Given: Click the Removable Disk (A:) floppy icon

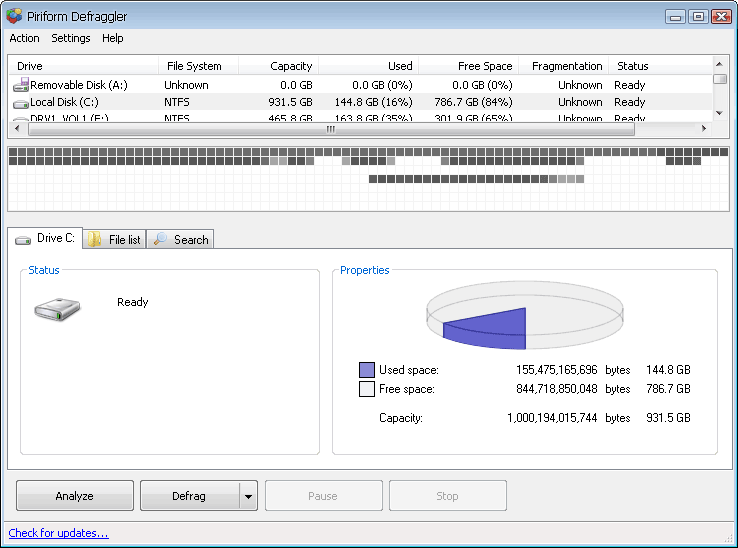Looking at the screenshot, I should click(x=21, y=85).
